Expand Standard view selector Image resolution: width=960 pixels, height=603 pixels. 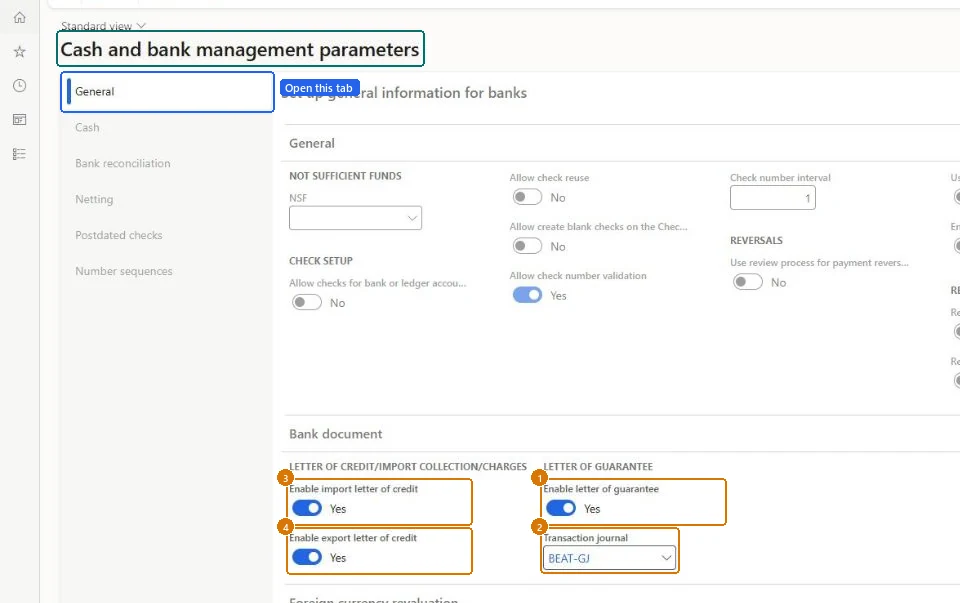click(x=103, y=26)
